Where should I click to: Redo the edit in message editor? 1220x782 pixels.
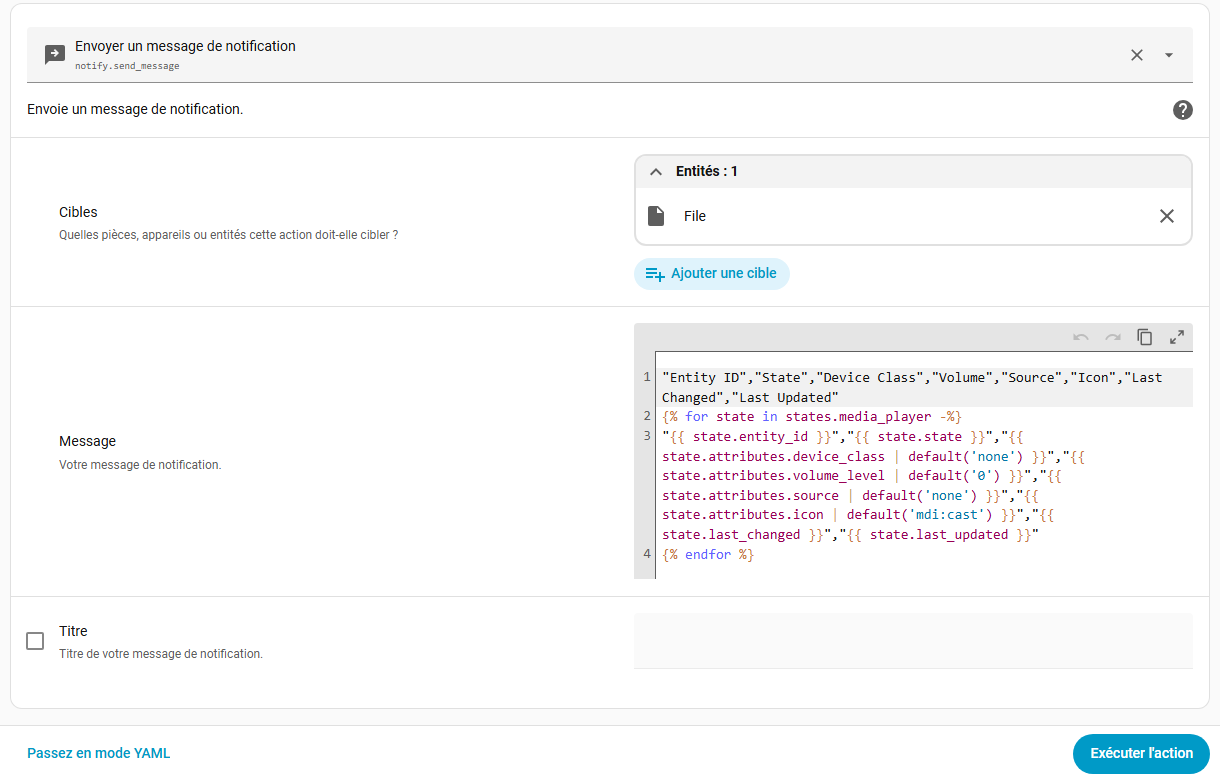tap(1112, 338)
